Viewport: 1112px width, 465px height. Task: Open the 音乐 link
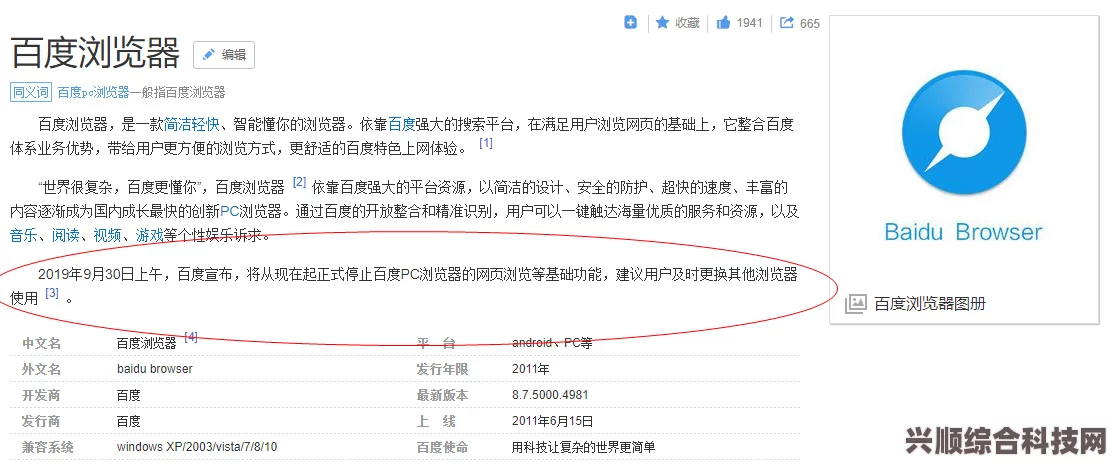(x=23, y=235)
